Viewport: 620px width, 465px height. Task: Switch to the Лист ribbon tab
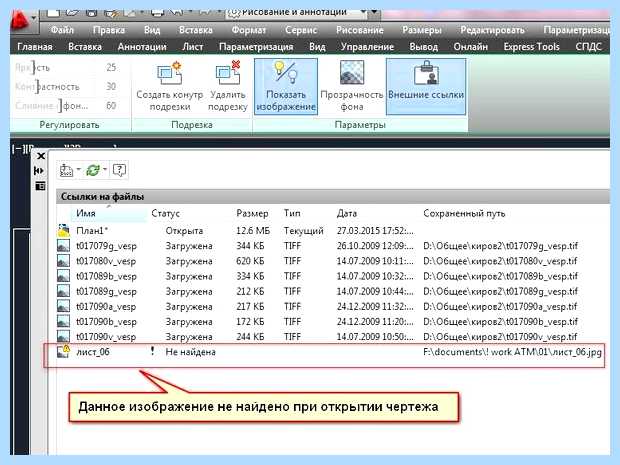click(x=193, y=47)
